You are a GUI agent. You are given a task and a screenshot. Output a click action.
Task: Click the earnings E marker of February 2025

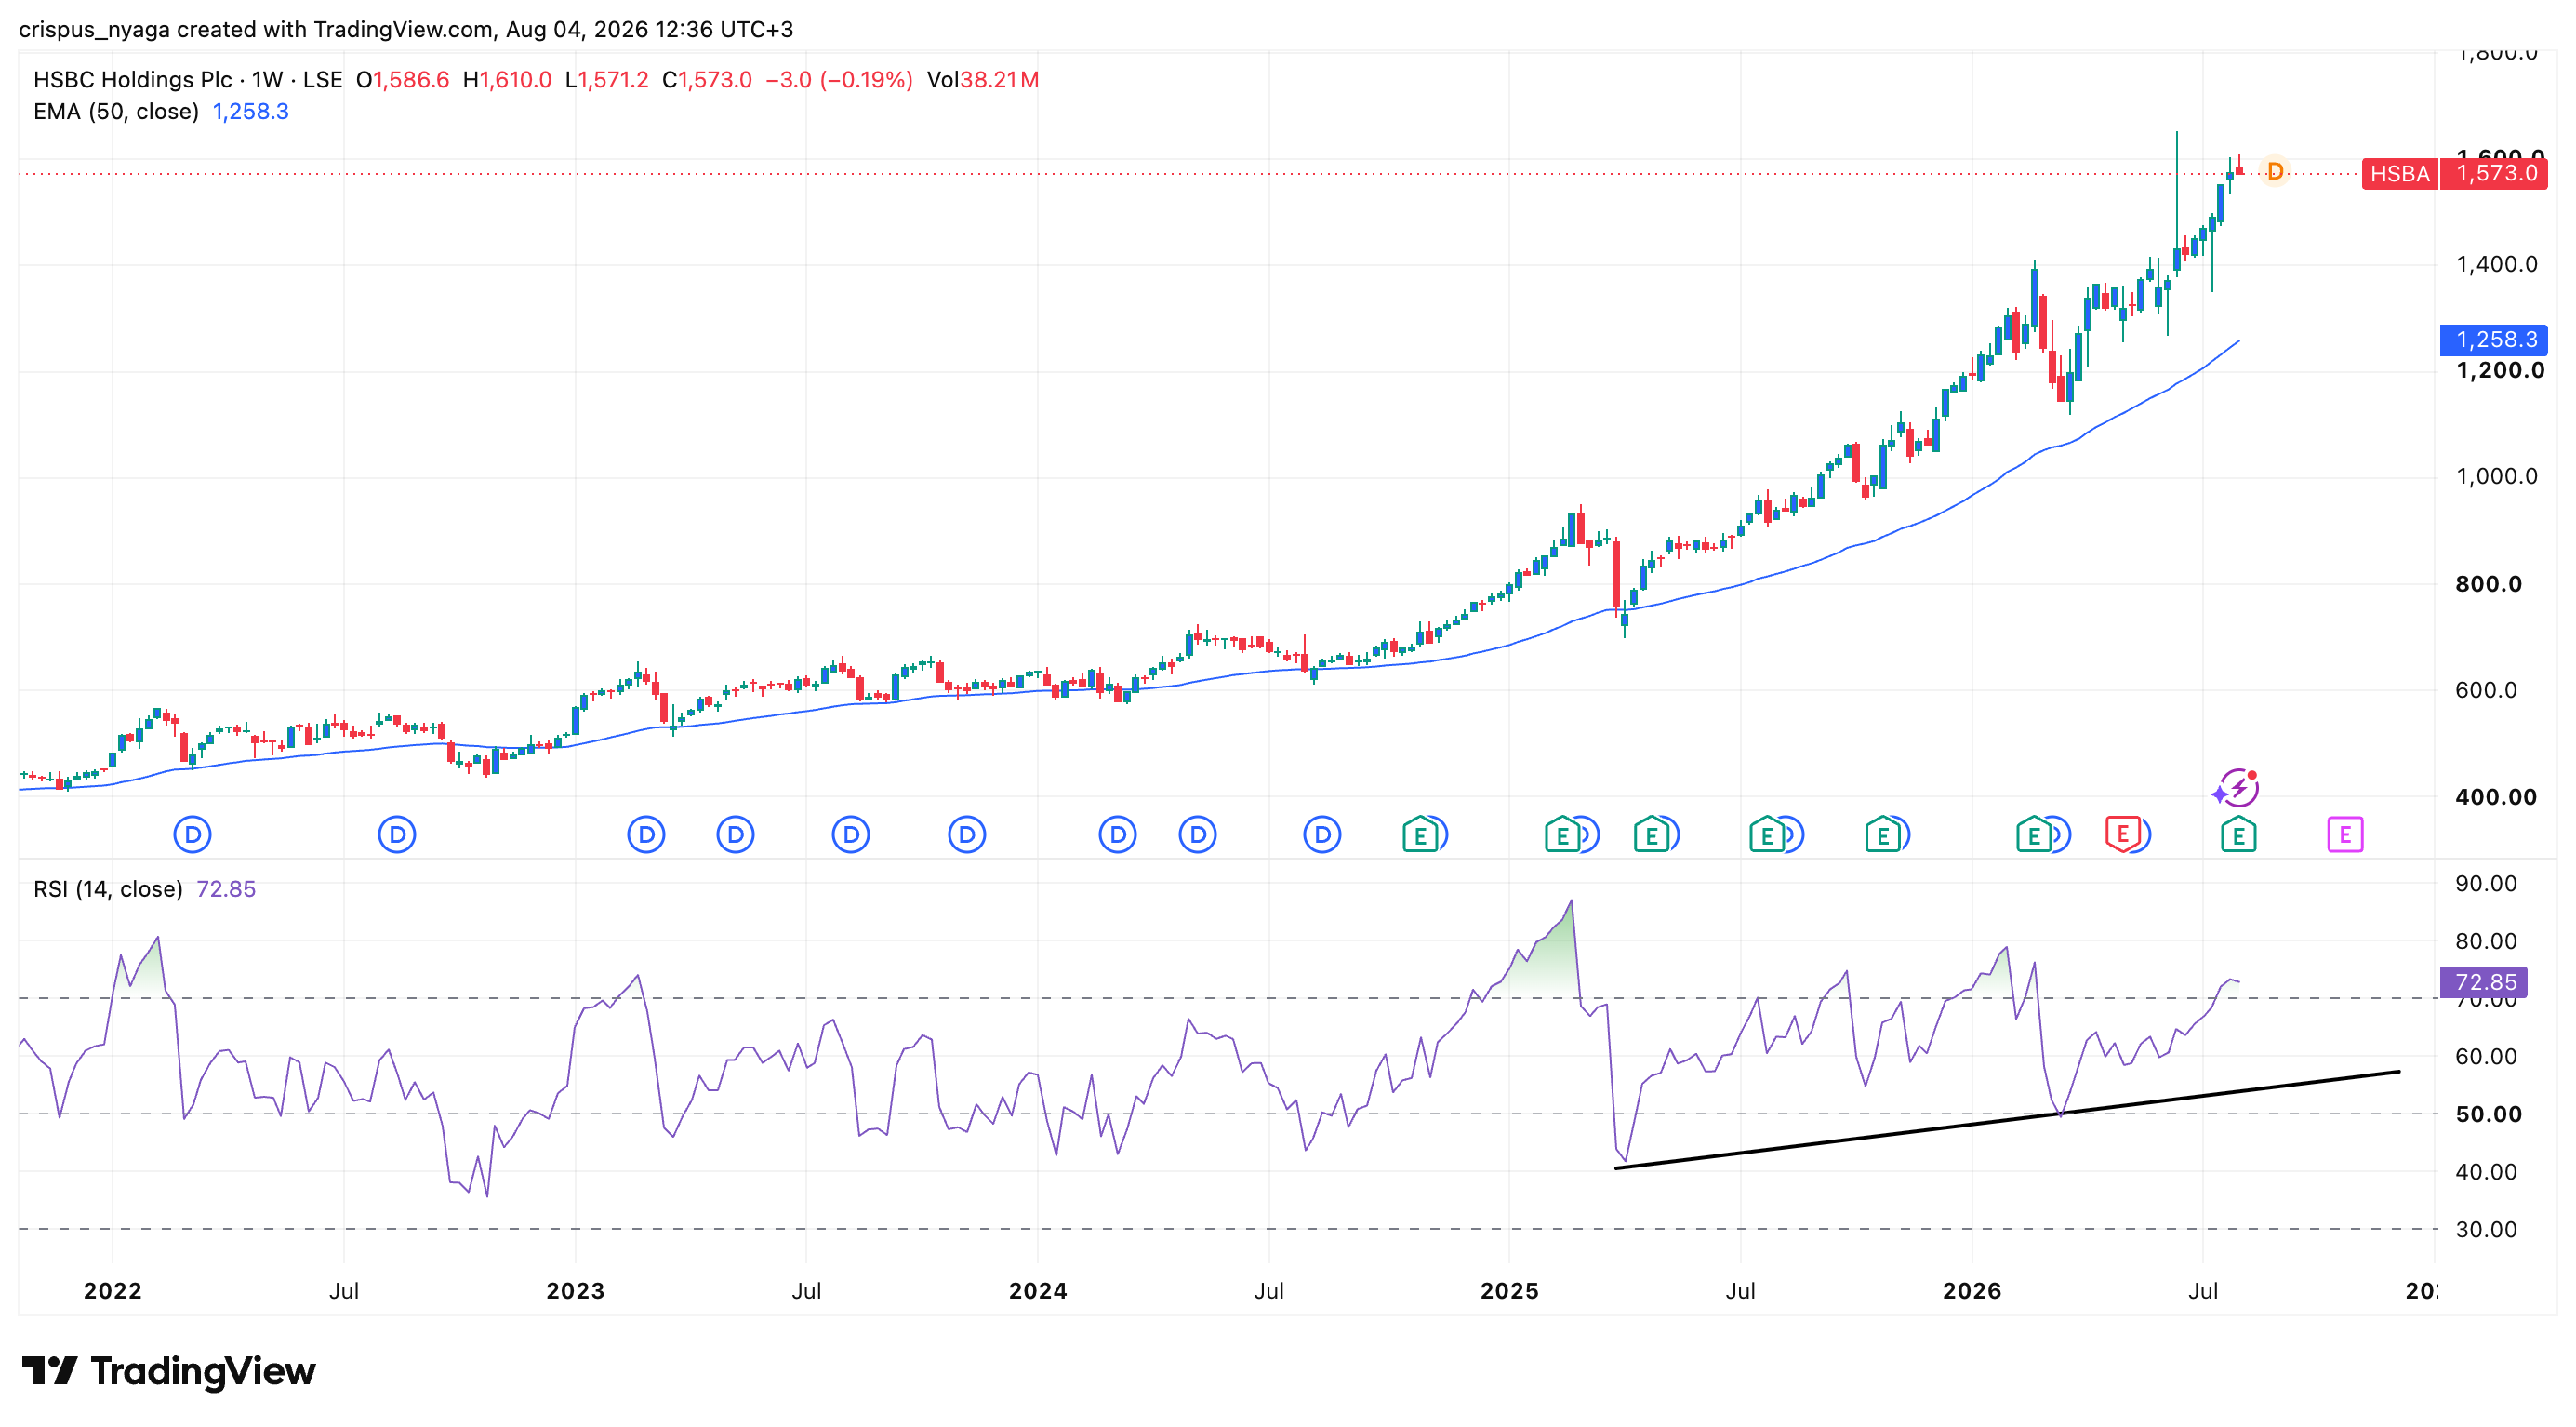(x=1562, y=834)
